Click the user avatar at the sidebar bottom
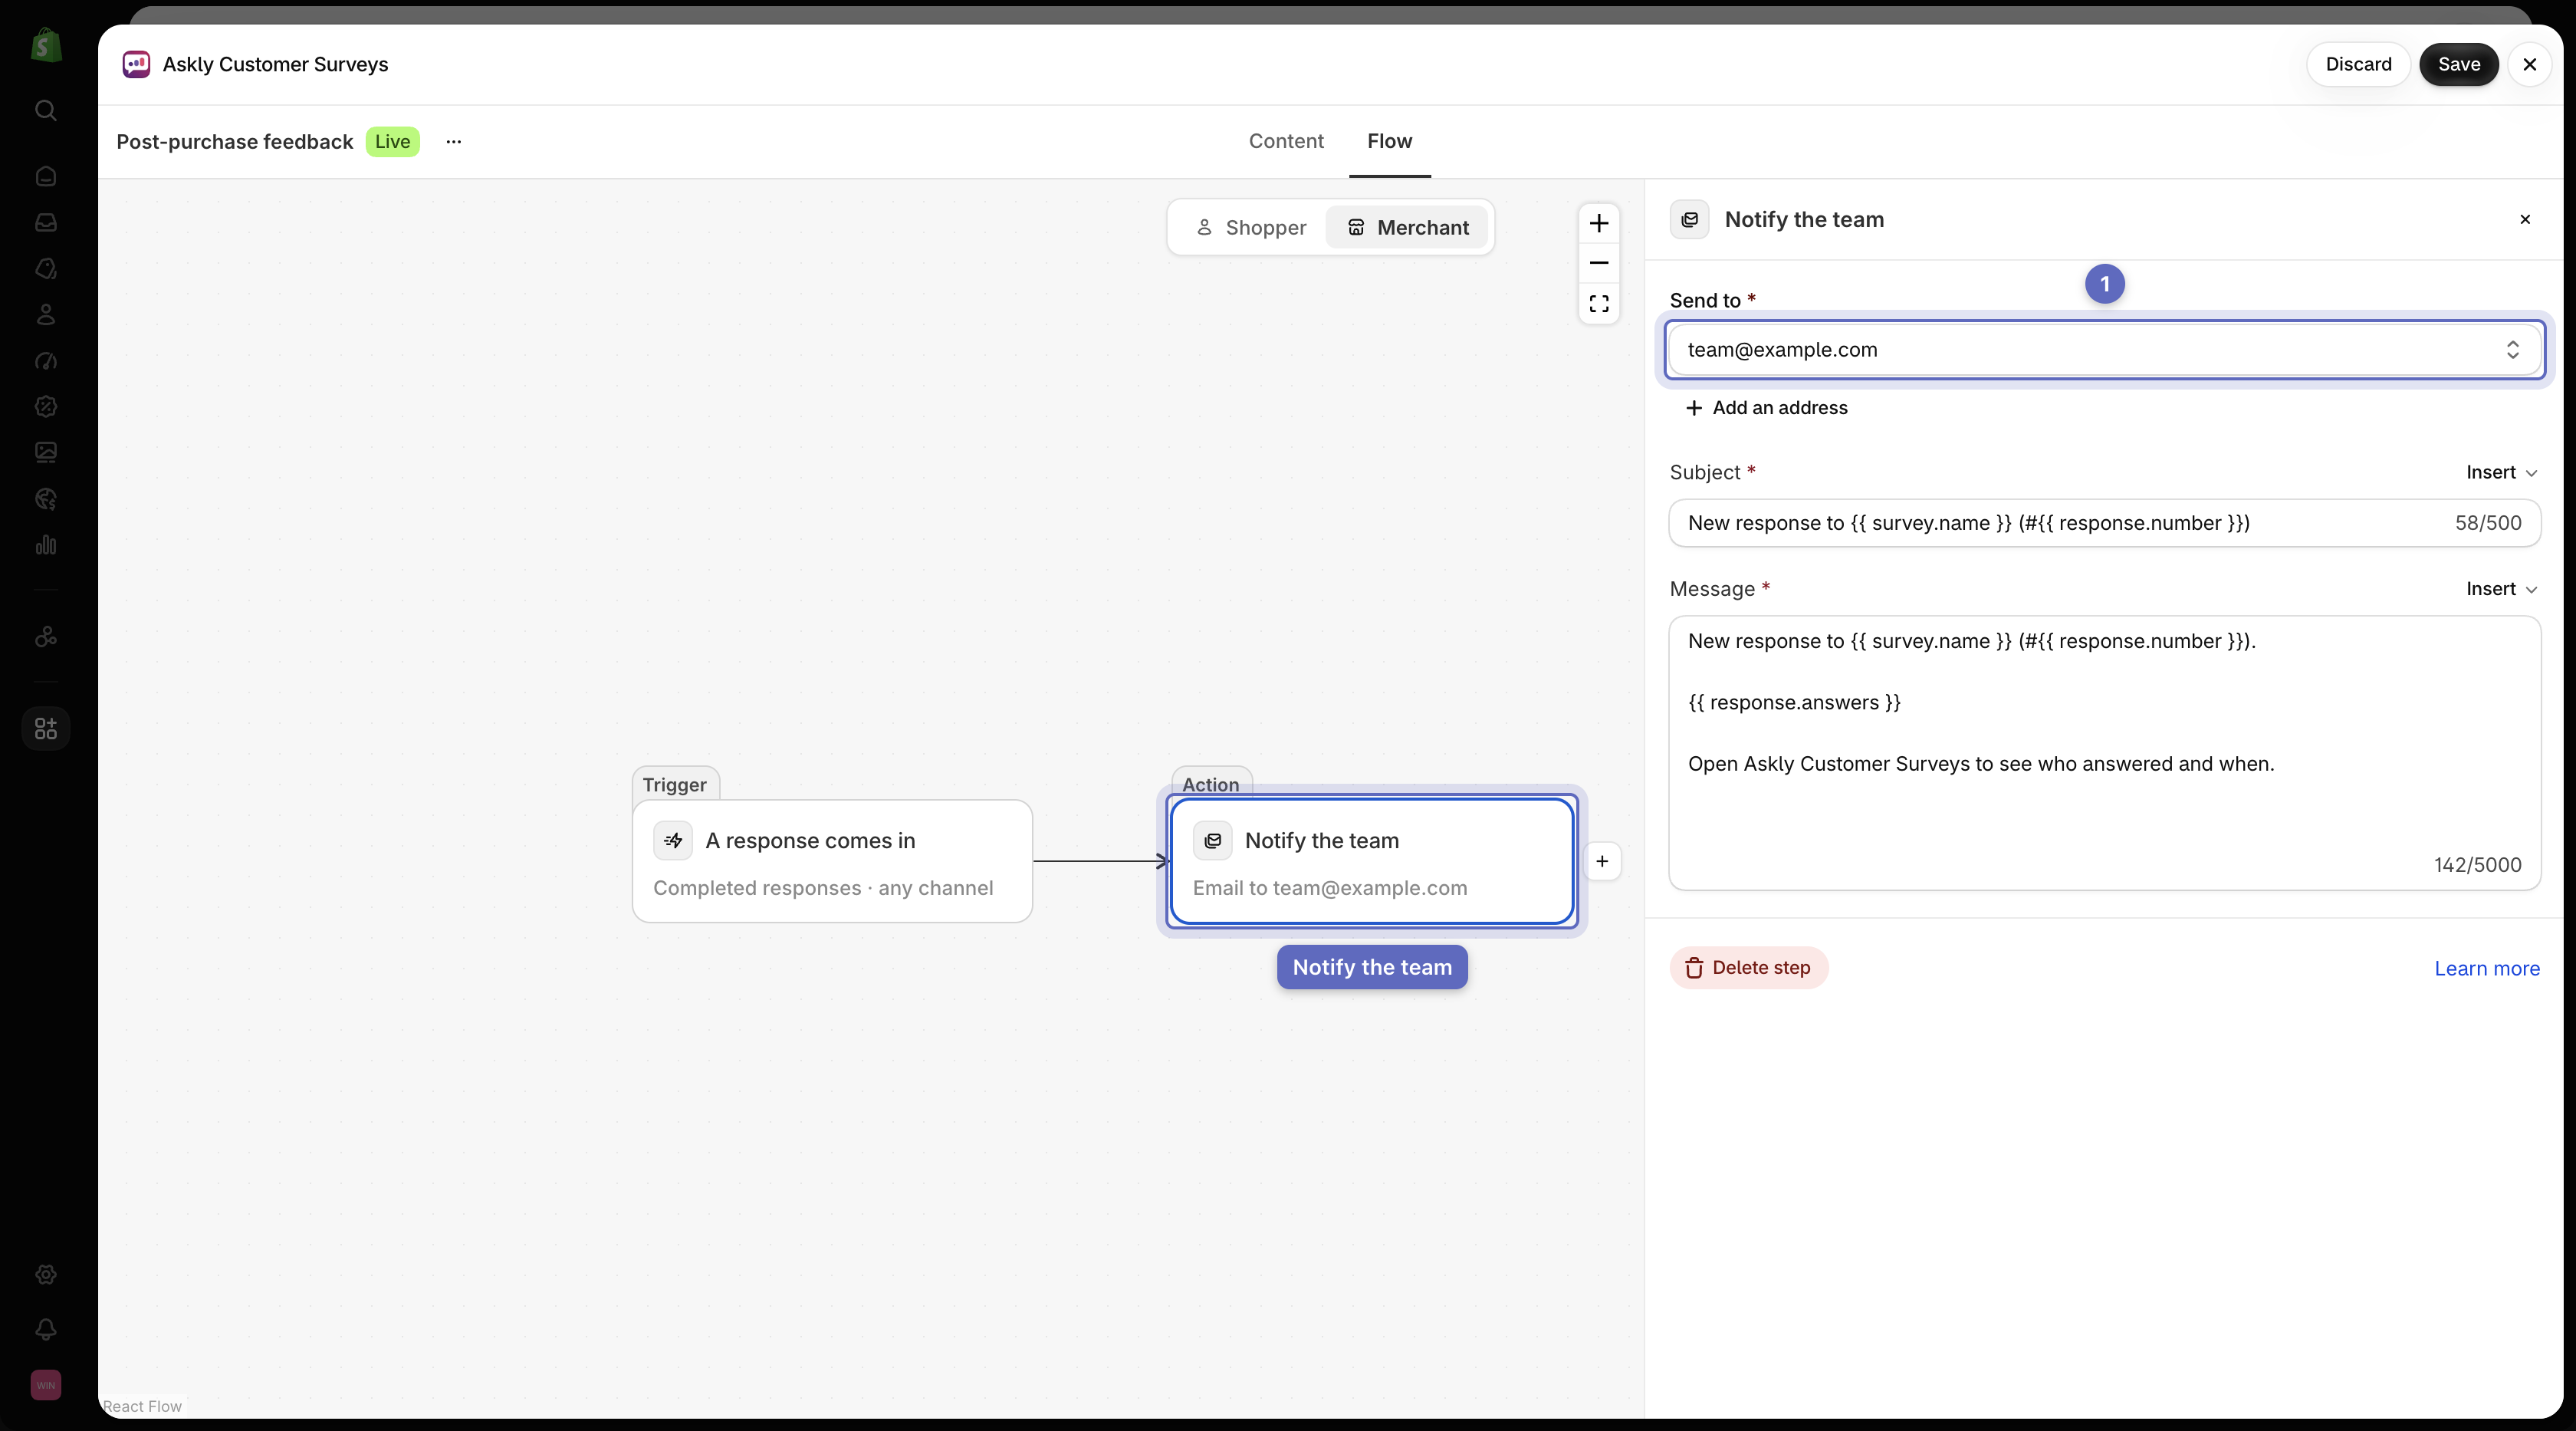2576x1431 pixels. 46,1384
